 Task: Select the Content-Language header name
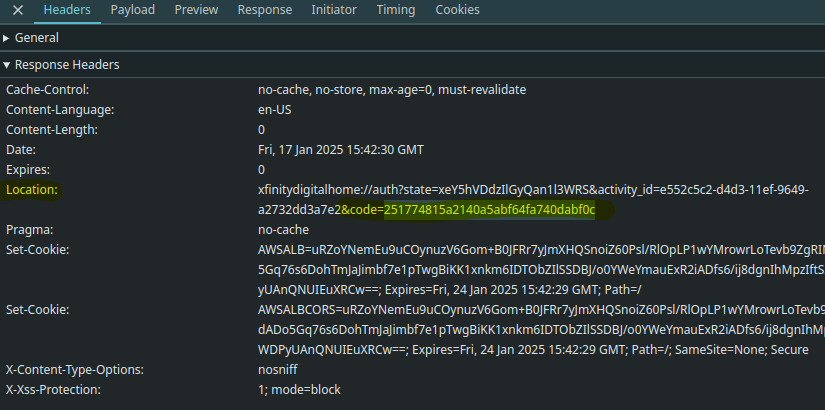click(x=60, y=110)
